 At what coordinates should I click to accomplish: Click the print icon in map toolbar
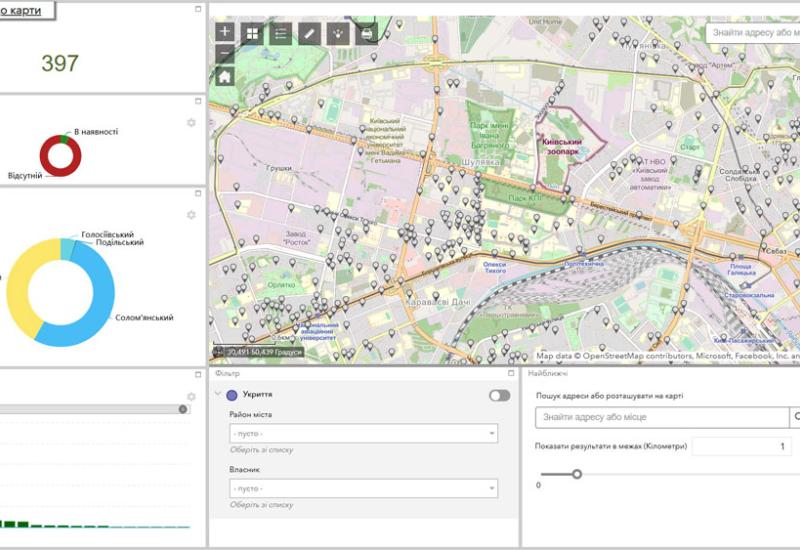[367, 33]
